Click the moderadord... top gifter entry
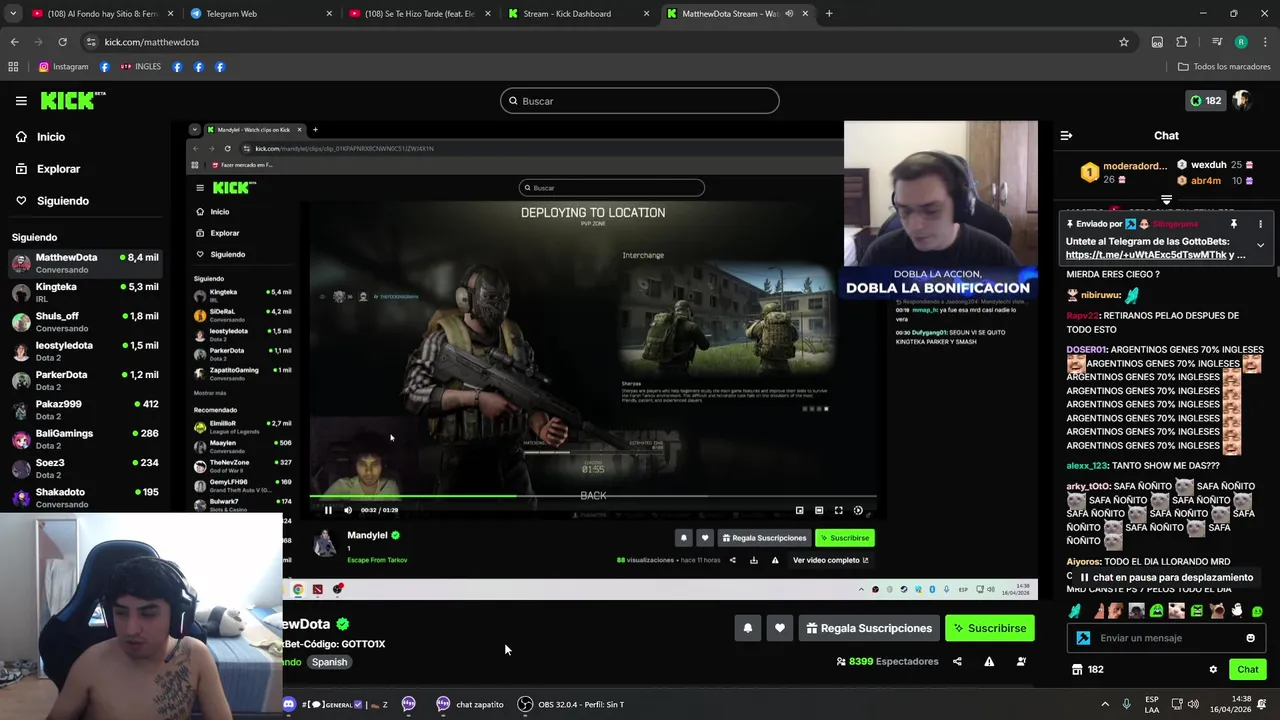The height and width of the screenshot is (720, 1280). [x=1123, y=172]
